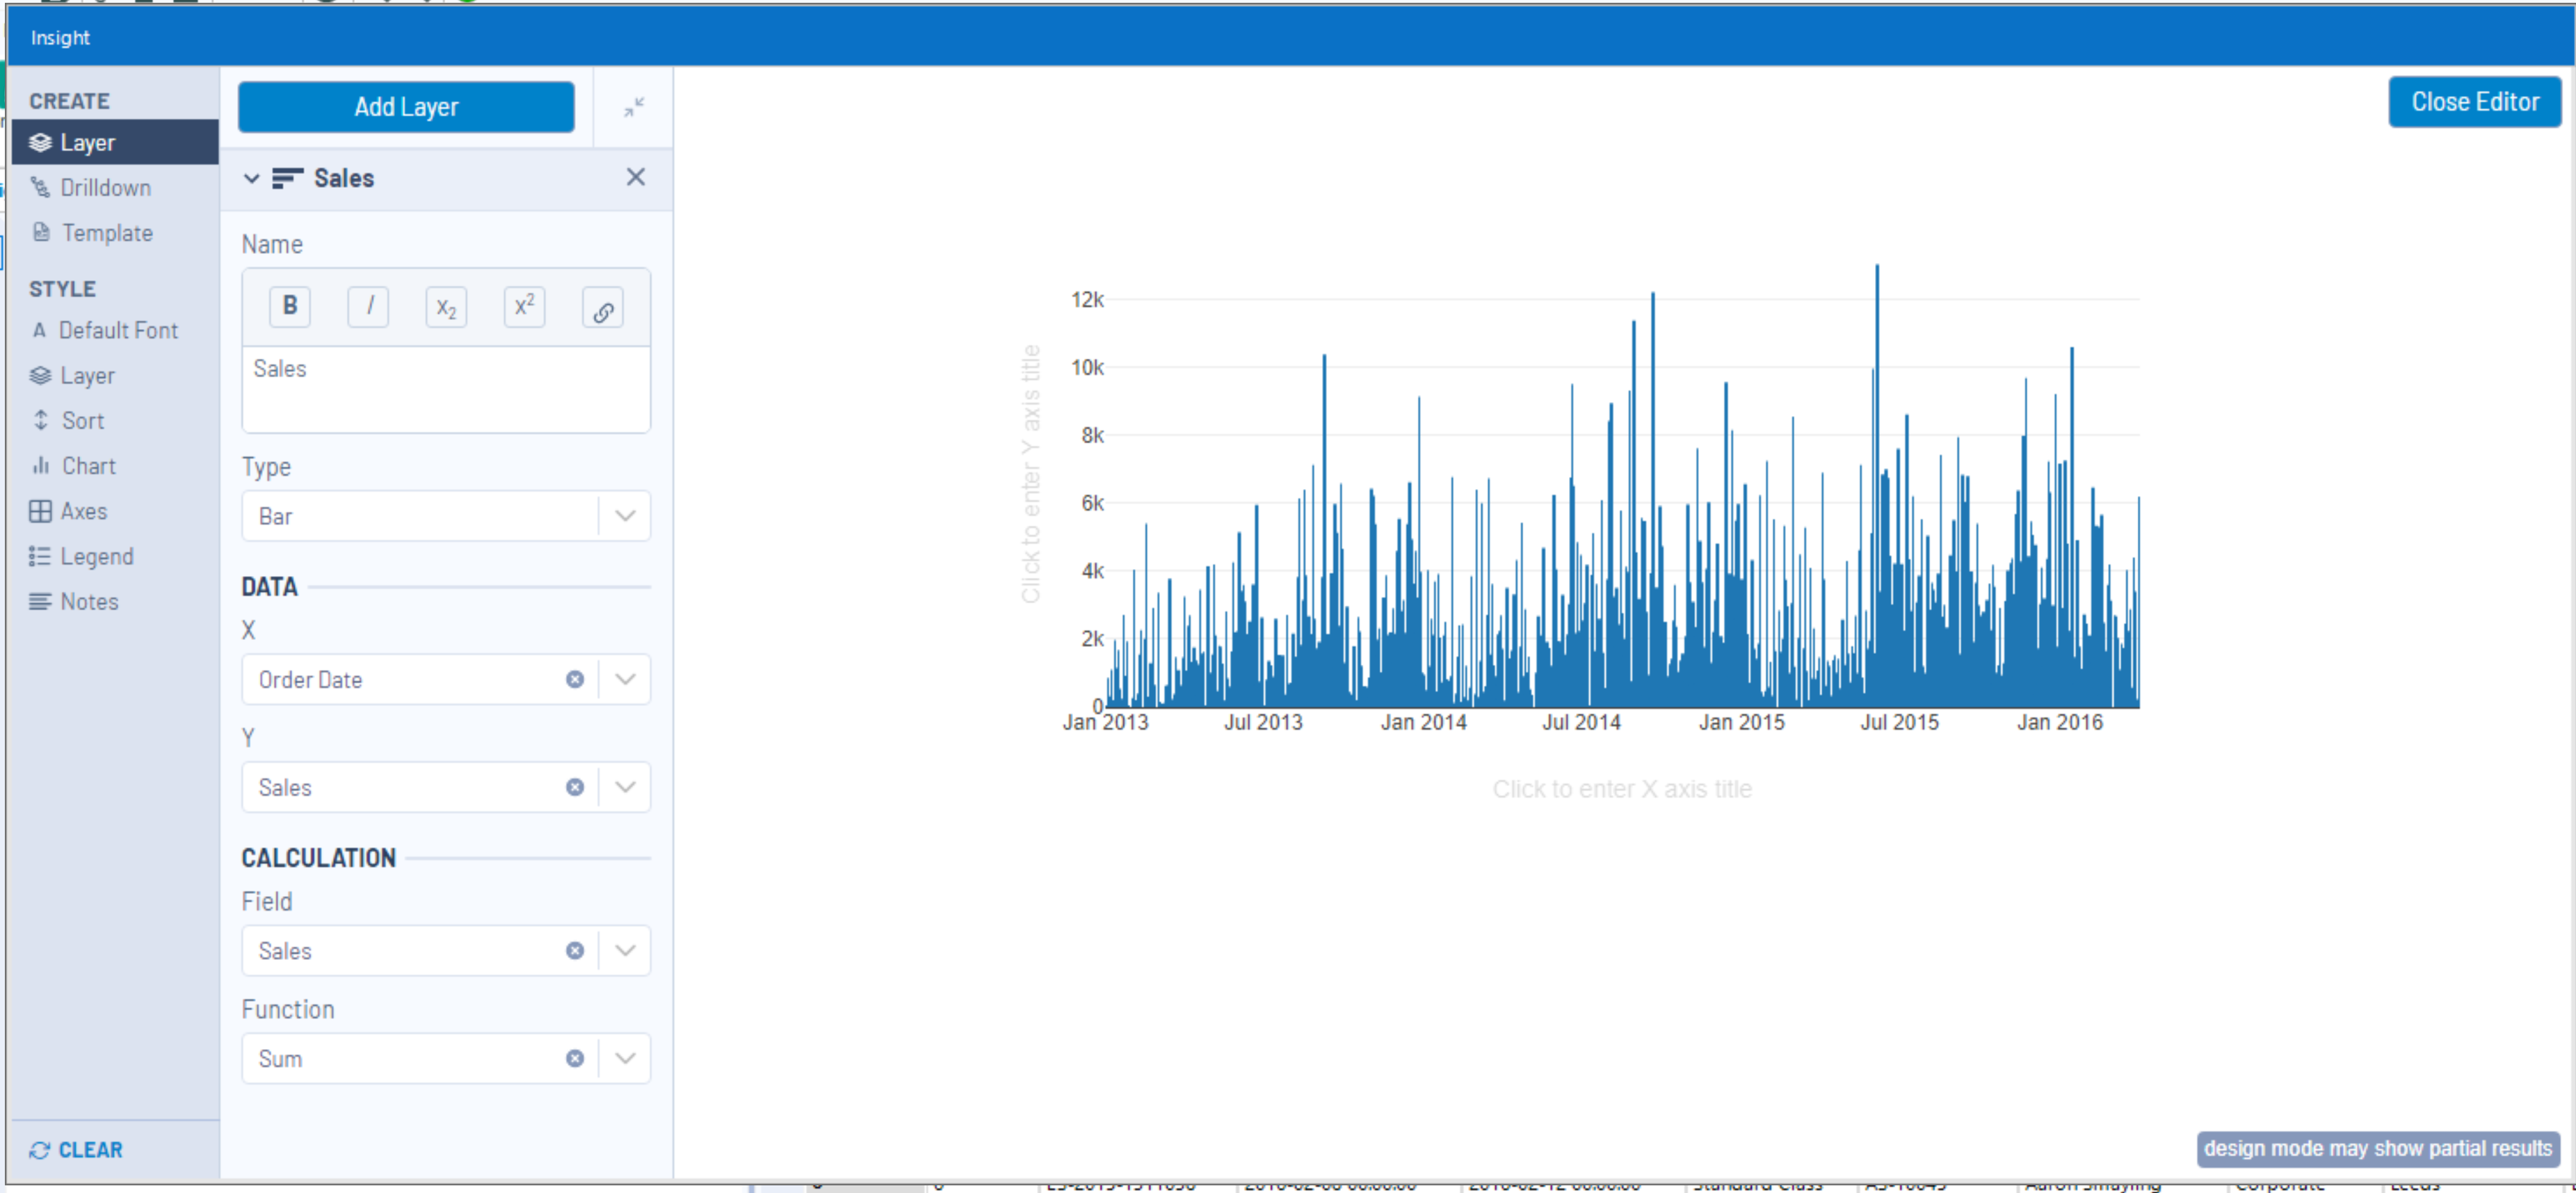The height and width of the screenshot is (1193, 2576).
Task: Toggle italic formatting for the layer name
Action: pos(368,307)
